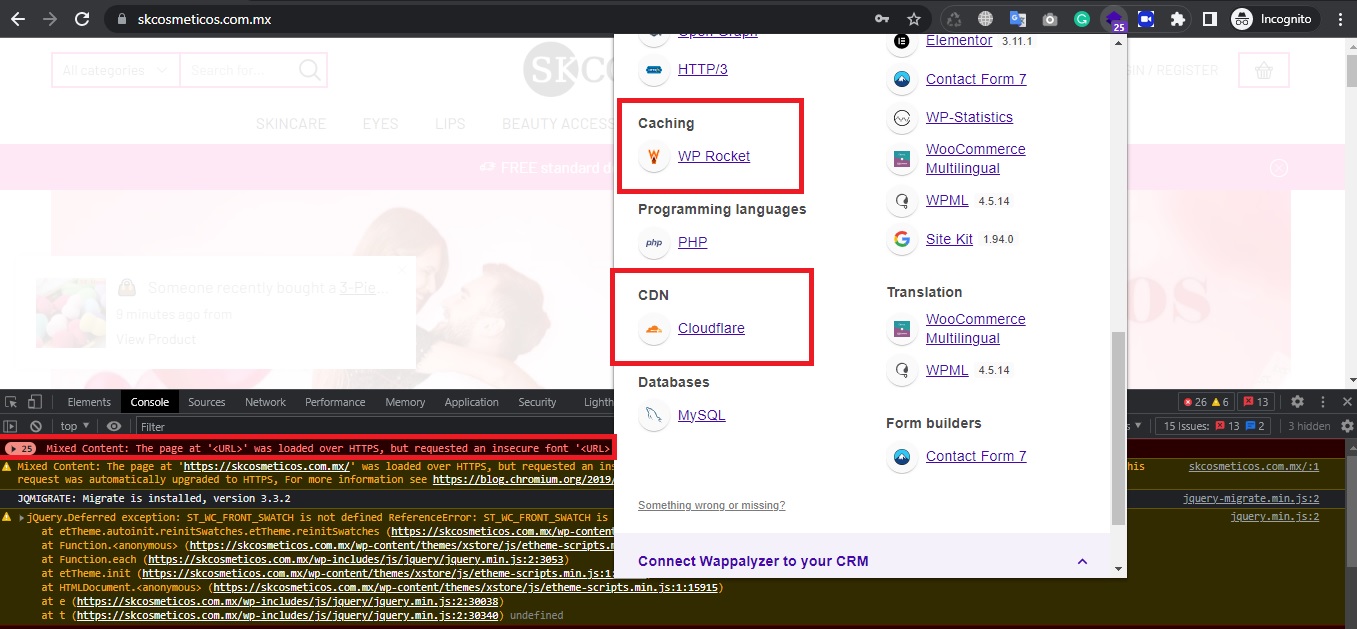Image resolution: width=1357 pixels, height=629 pixels.
Task: Click the 13 issues counter in the DevTools tab bar
Action: click(x=1256, y=402)
